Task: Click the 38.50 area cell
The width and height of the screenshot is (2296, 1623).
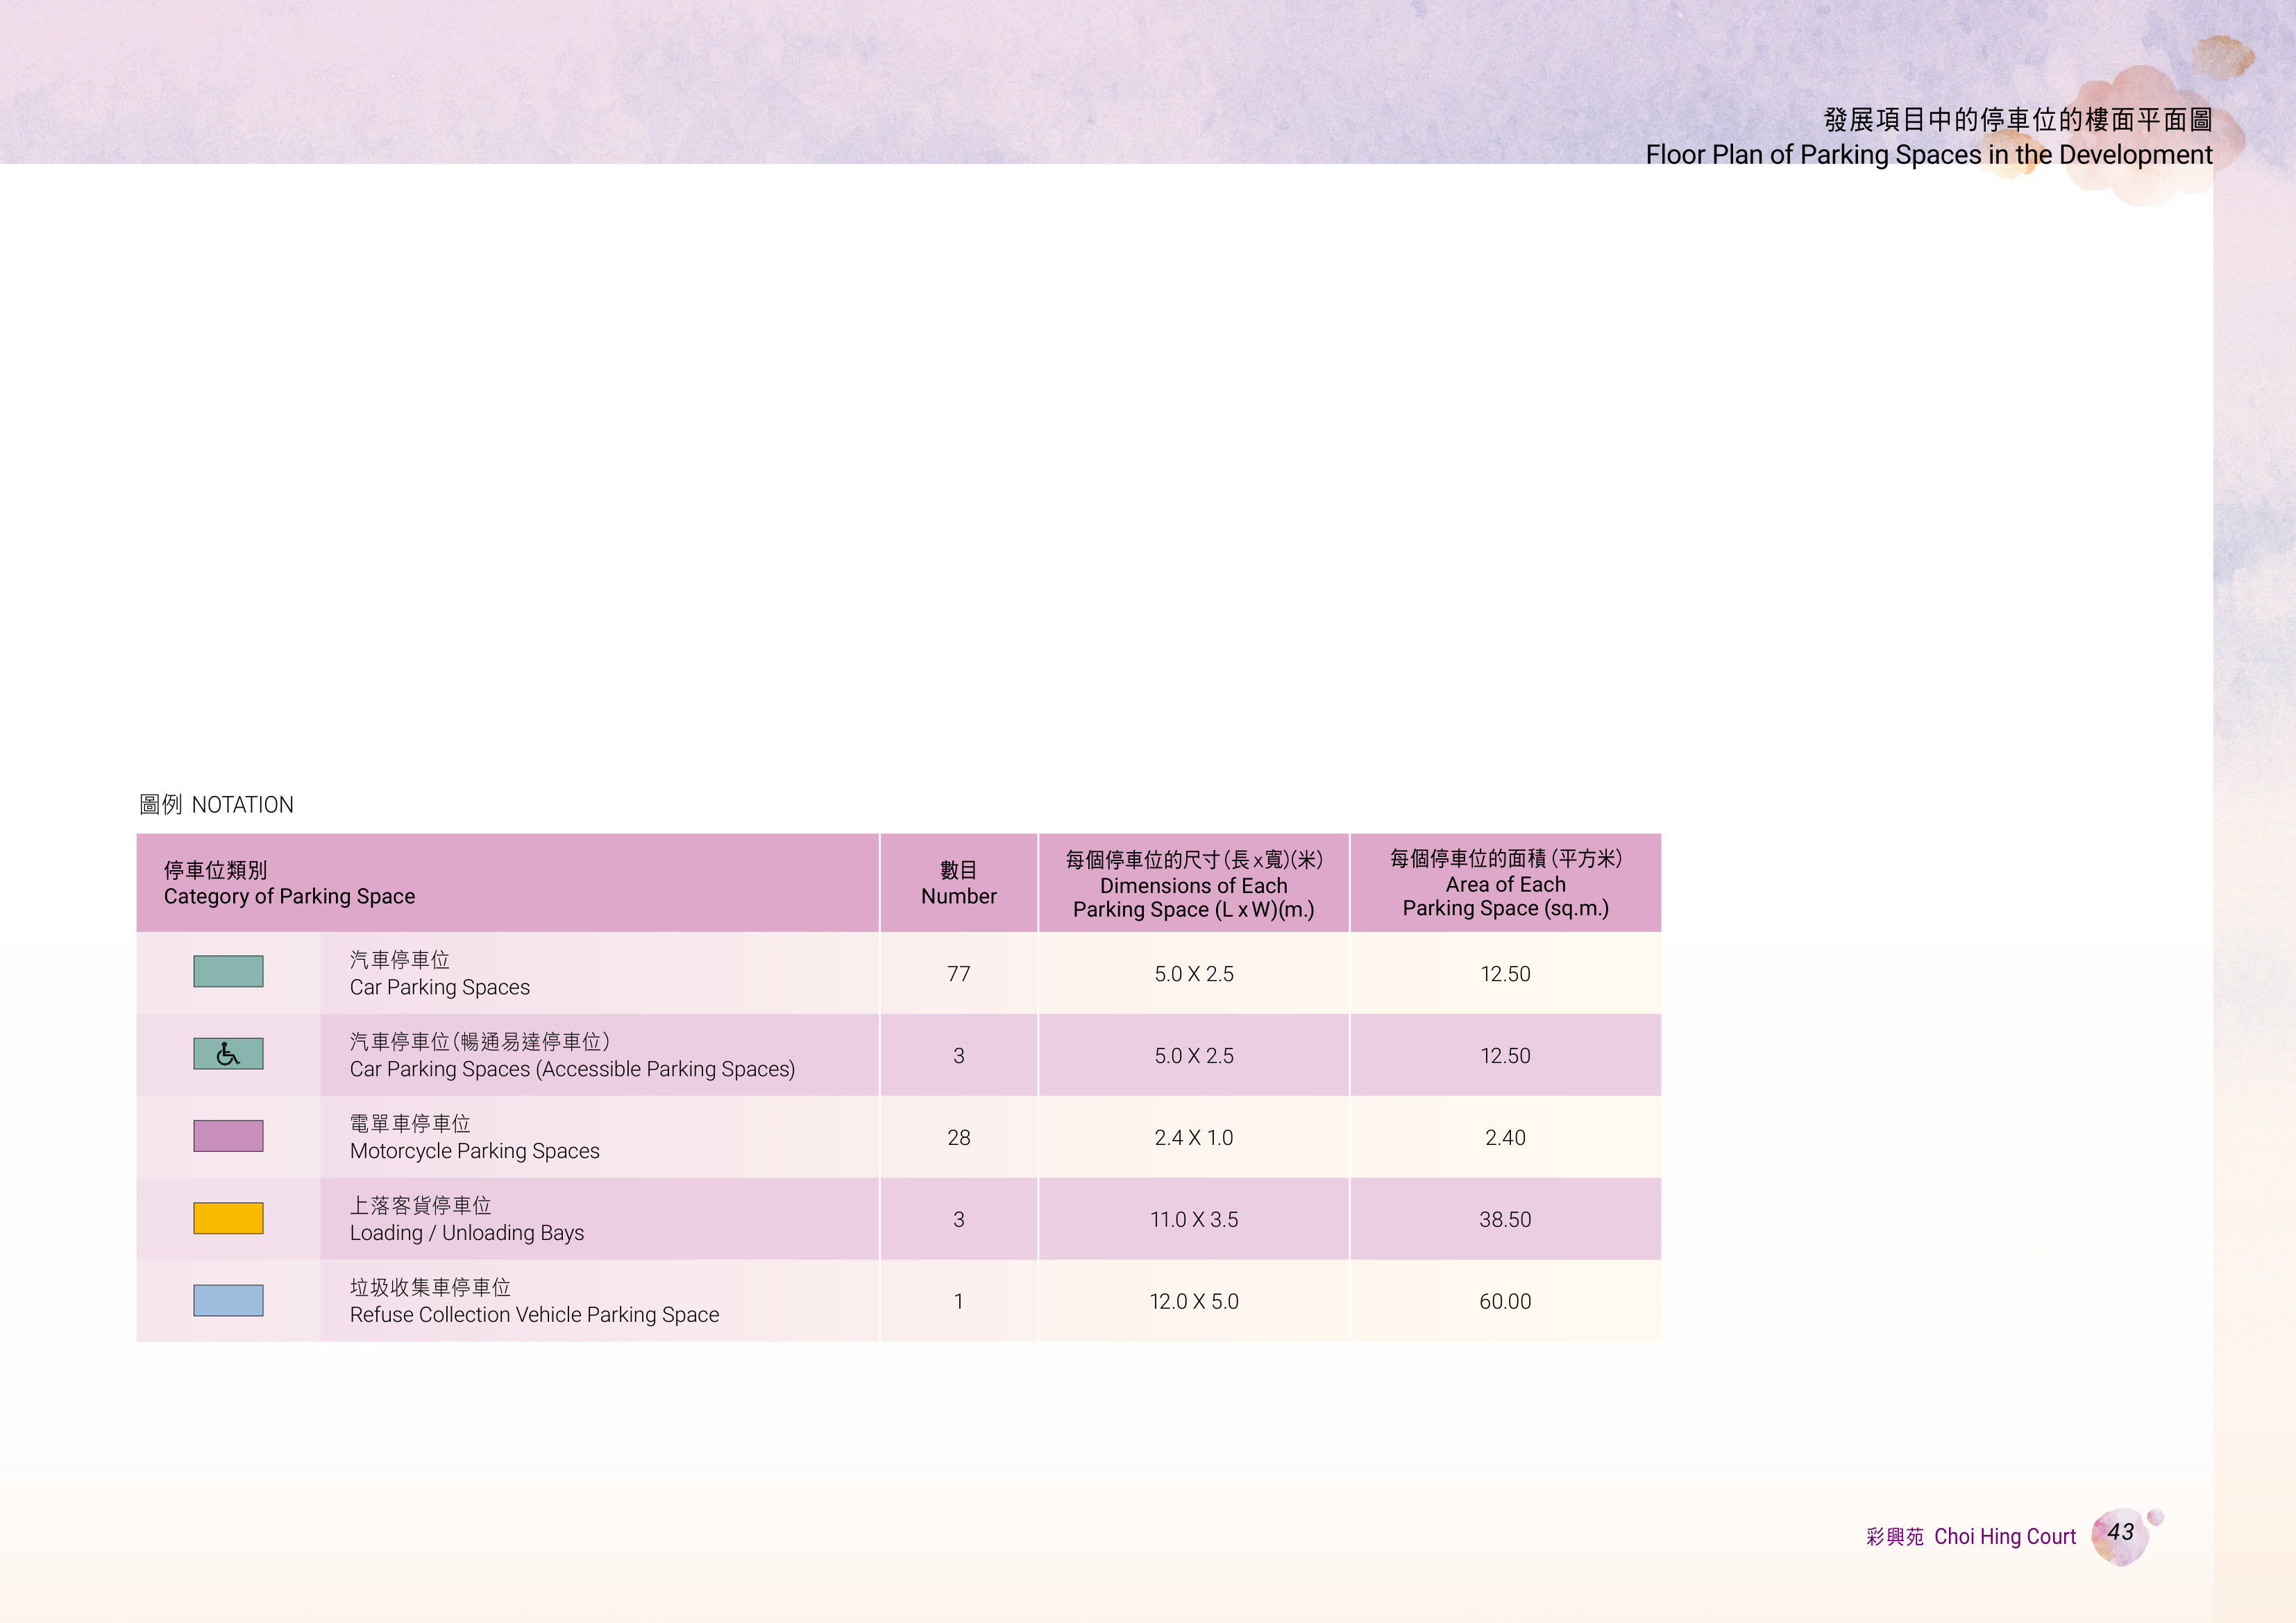Action: (1505, 1220)
